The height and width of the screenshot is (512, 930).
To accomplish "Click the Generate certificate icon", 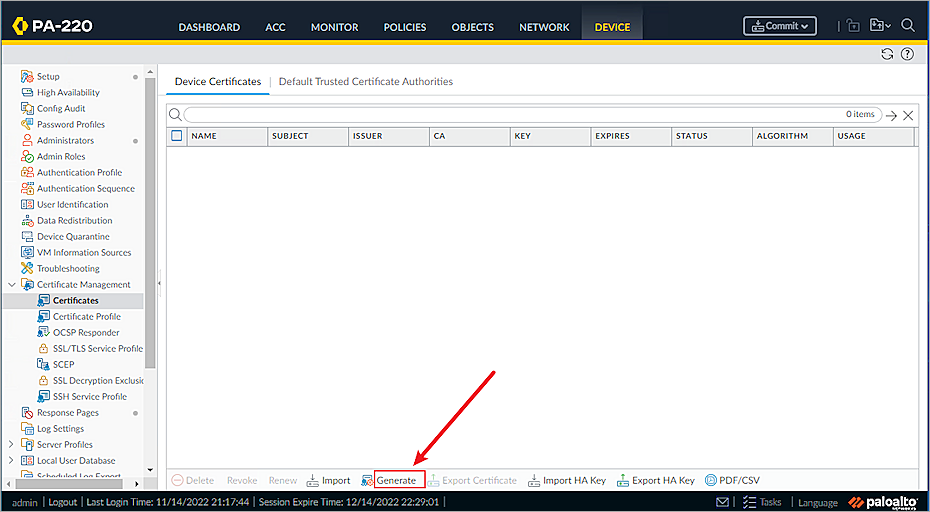I will point(368,481).
